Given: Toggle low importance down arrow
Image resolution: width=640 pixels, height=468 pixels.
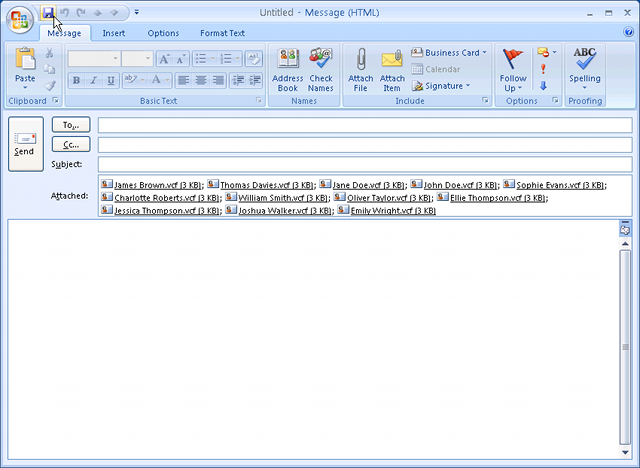Looking at the screenshot, I should [542, 85].
